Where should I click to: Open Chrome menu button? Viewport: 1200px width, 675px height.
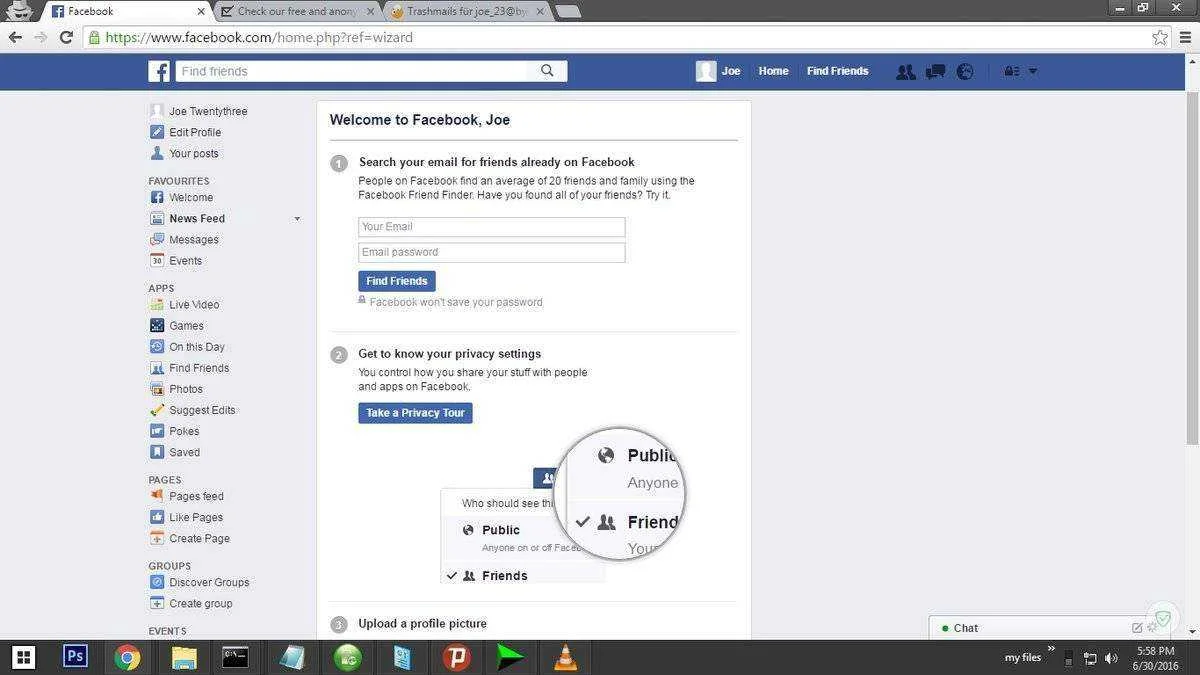coord(1186,37)
